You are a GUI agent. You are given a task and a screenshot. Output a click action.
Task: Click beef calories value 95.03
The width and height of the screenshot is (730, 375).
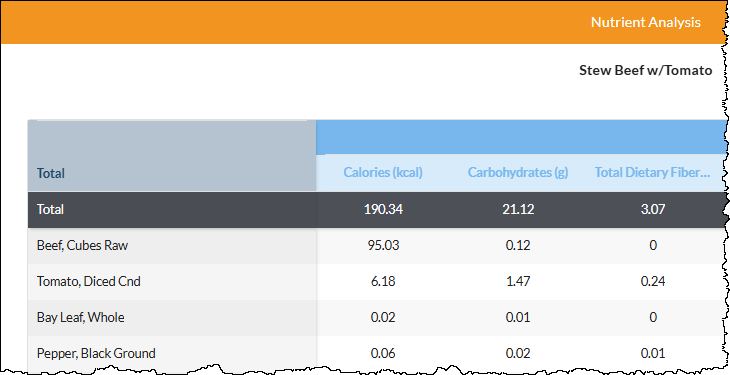pyautogui.click(x=383, y=245)
